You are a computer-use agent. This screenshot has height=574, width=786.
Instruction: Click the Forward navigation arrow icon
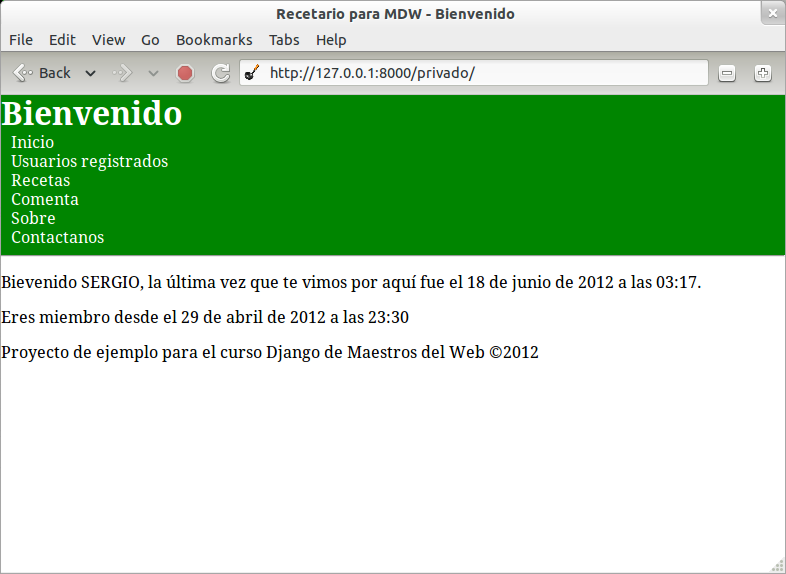(x=122, y=73)
